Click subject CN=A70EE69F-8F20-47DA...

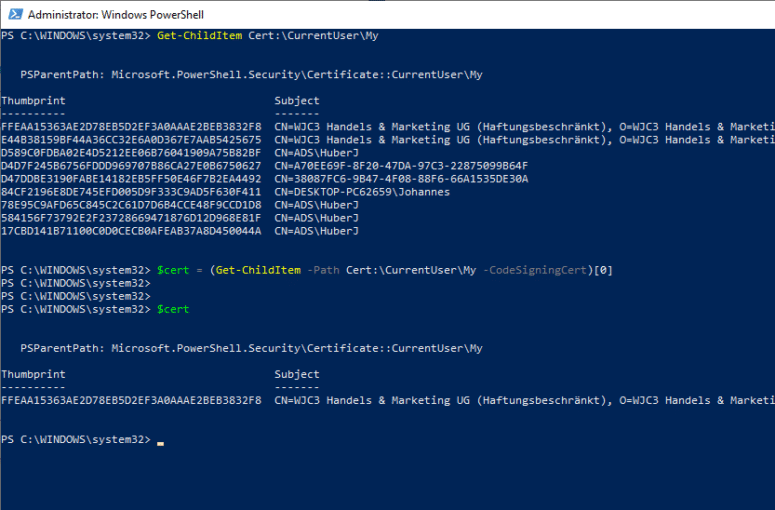(x=401, y=166)
